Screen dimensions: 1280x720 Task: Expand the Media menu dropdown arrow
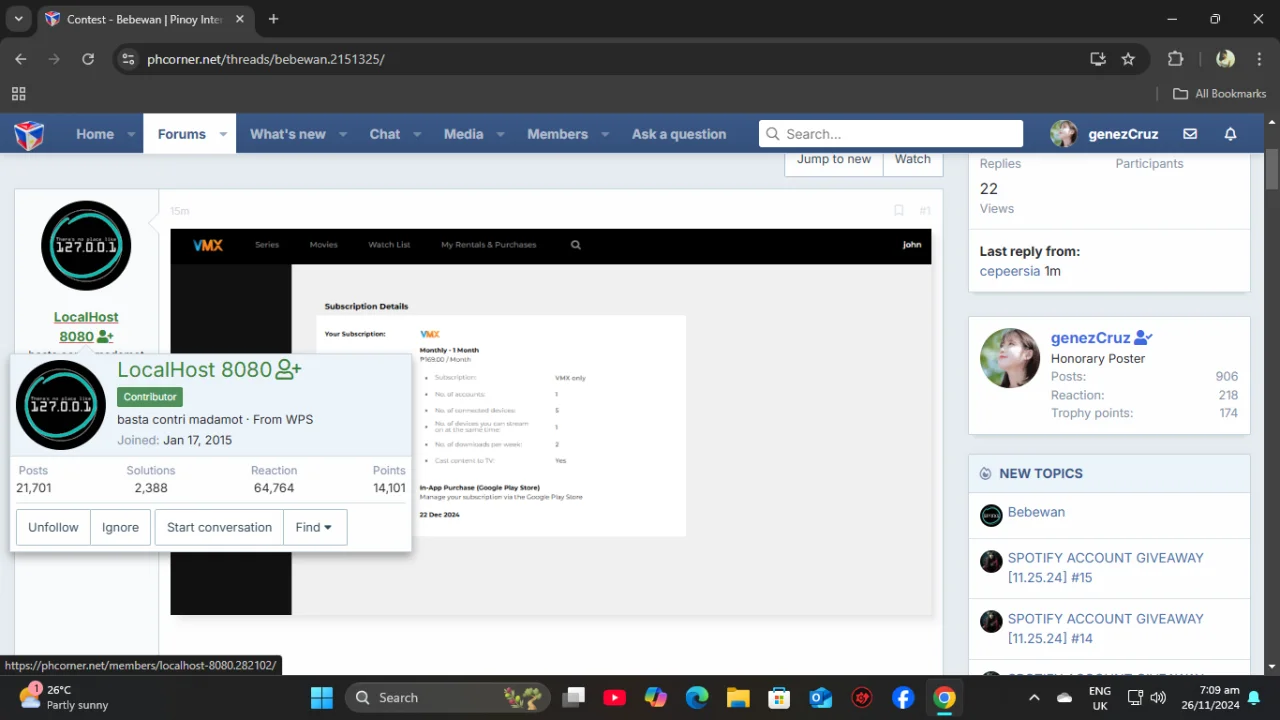pos(500,134)
